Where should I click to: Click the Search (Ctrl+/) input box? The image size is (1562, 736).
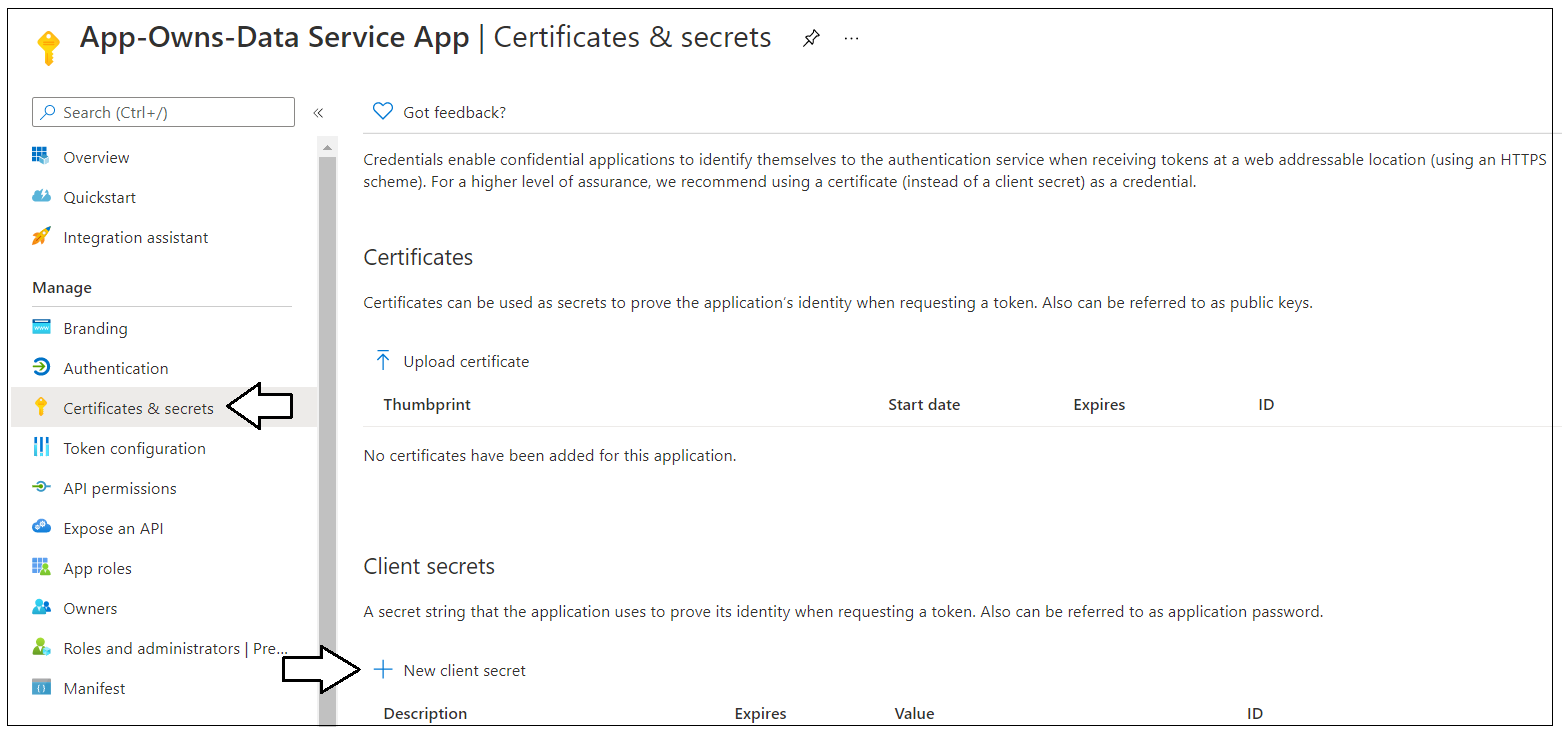[x=163, y=112]
